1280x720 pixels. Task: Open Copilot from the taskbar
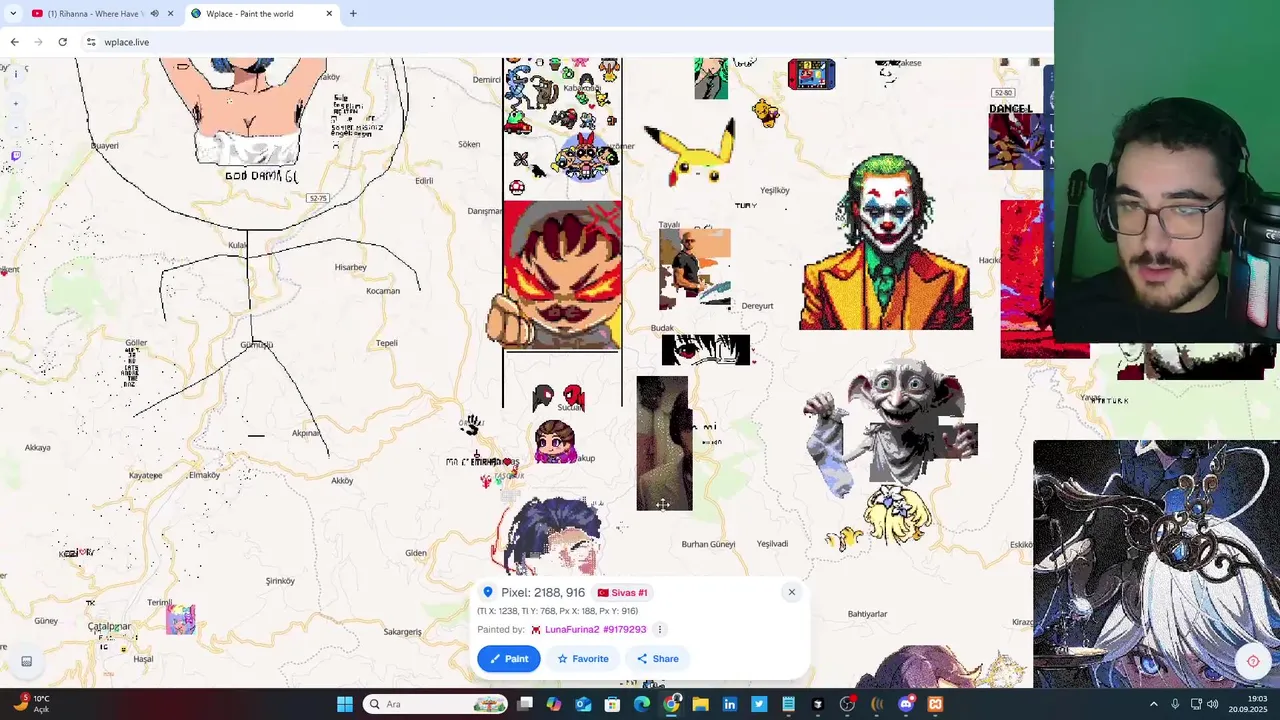554,704
